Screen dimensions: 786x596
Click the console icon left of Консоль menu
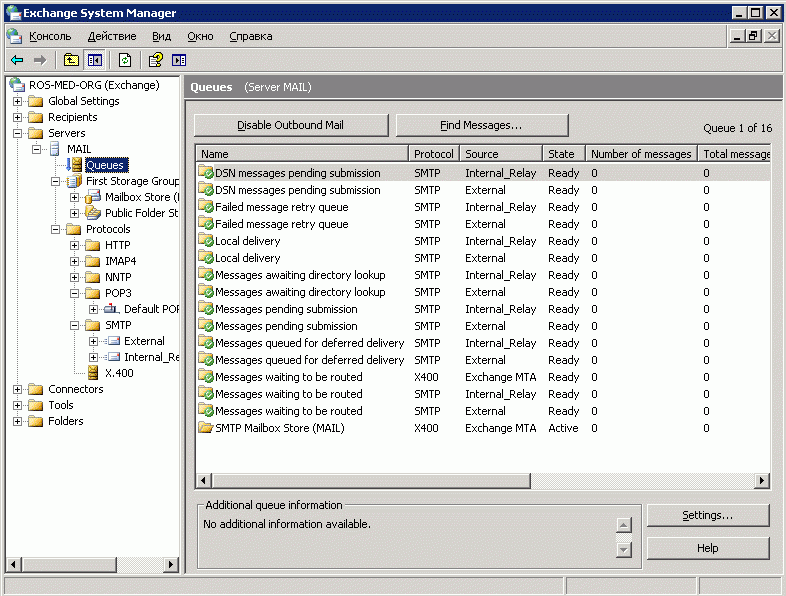pos(15,36)
